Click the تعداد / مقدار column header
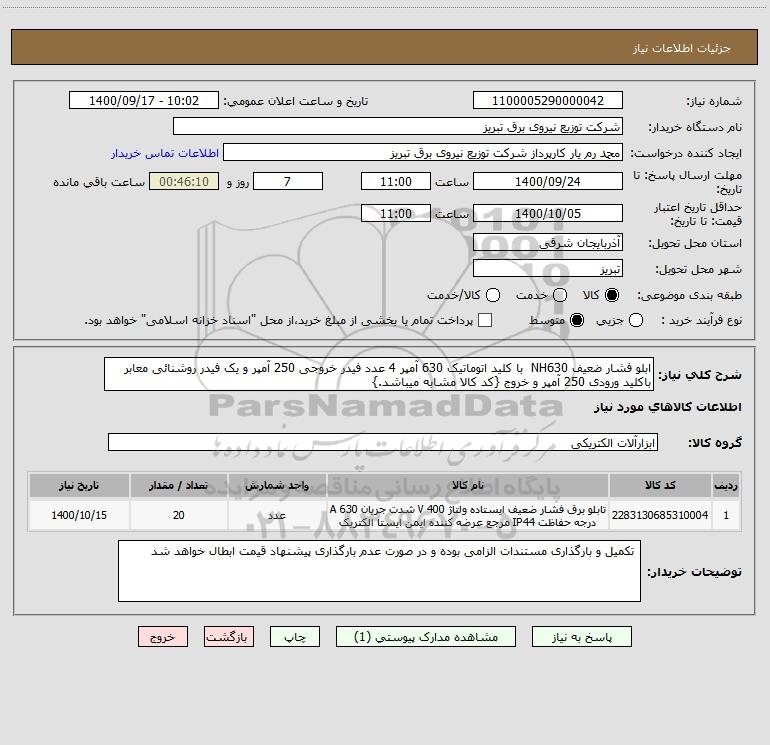Viewport: 770px width, 745px height. [x=179, y=485]
